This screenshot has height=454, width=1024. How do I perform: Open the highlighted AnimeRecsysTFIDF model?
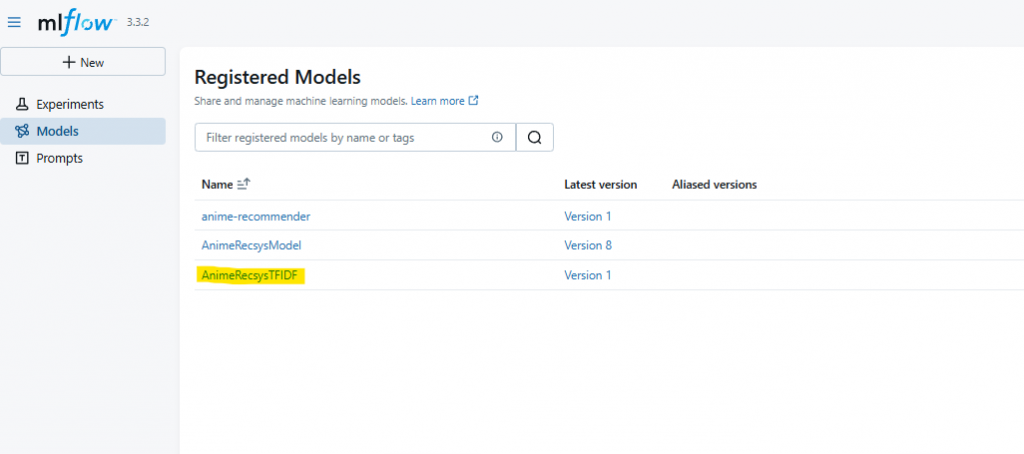coord(249,276)
